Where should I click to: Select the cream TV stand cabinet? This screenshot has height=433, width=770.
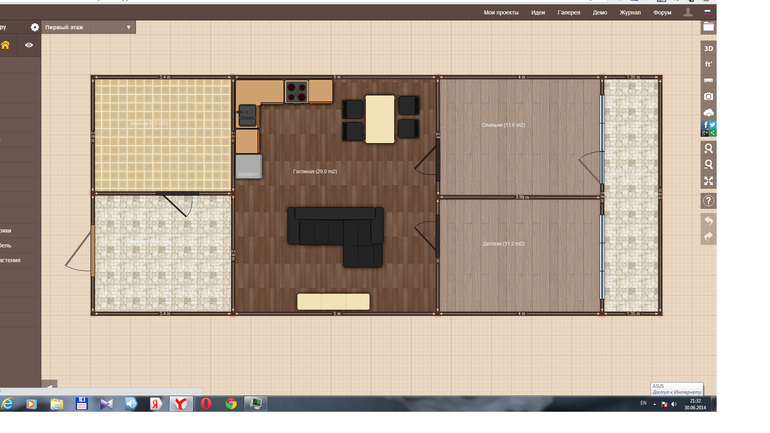point(333,301)
